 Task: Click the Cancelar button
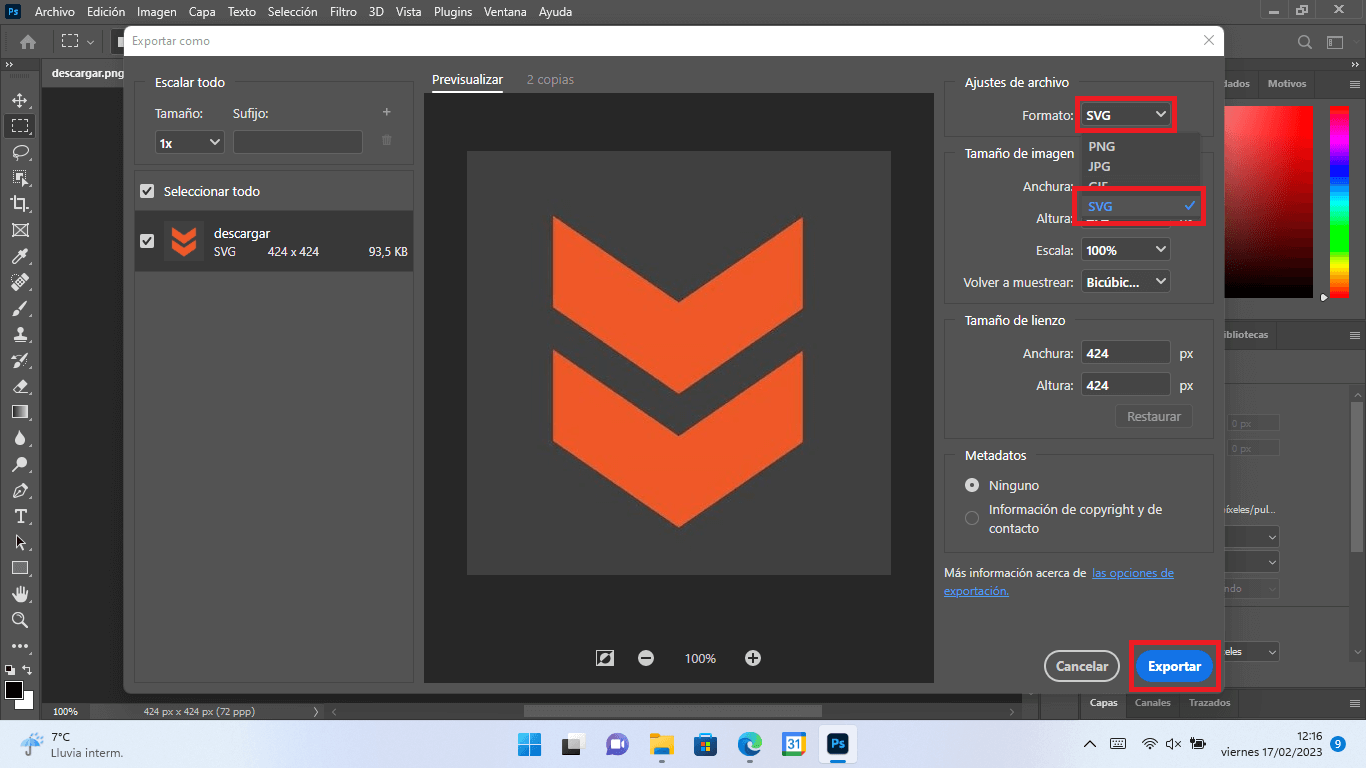tap(1082, 666)
